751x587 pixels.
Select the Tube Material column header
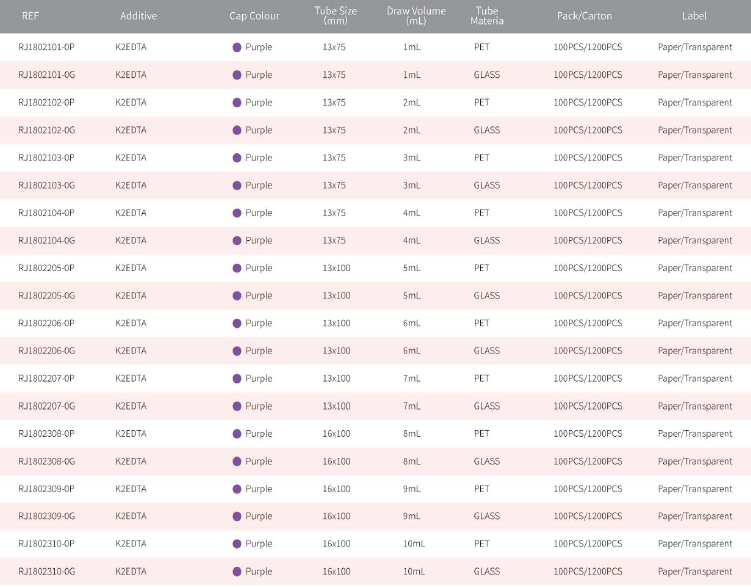click(487, 16)
